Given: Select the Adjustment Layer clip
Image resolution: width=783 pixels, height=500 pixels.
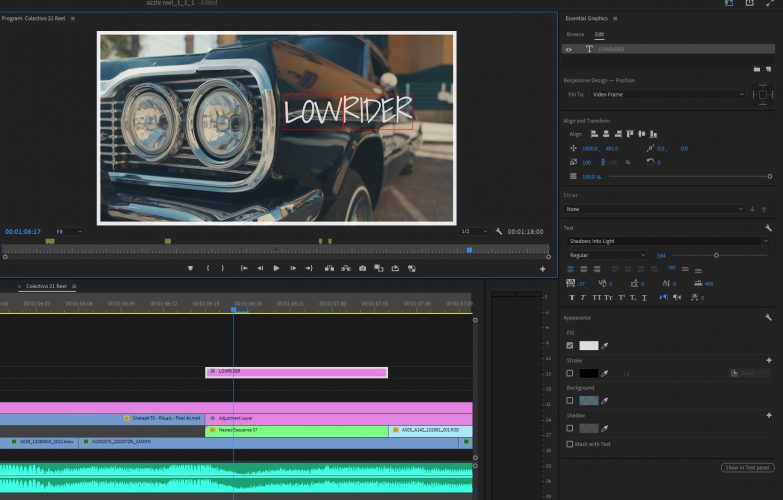Looking at the screenshot, I should [339, 419].
